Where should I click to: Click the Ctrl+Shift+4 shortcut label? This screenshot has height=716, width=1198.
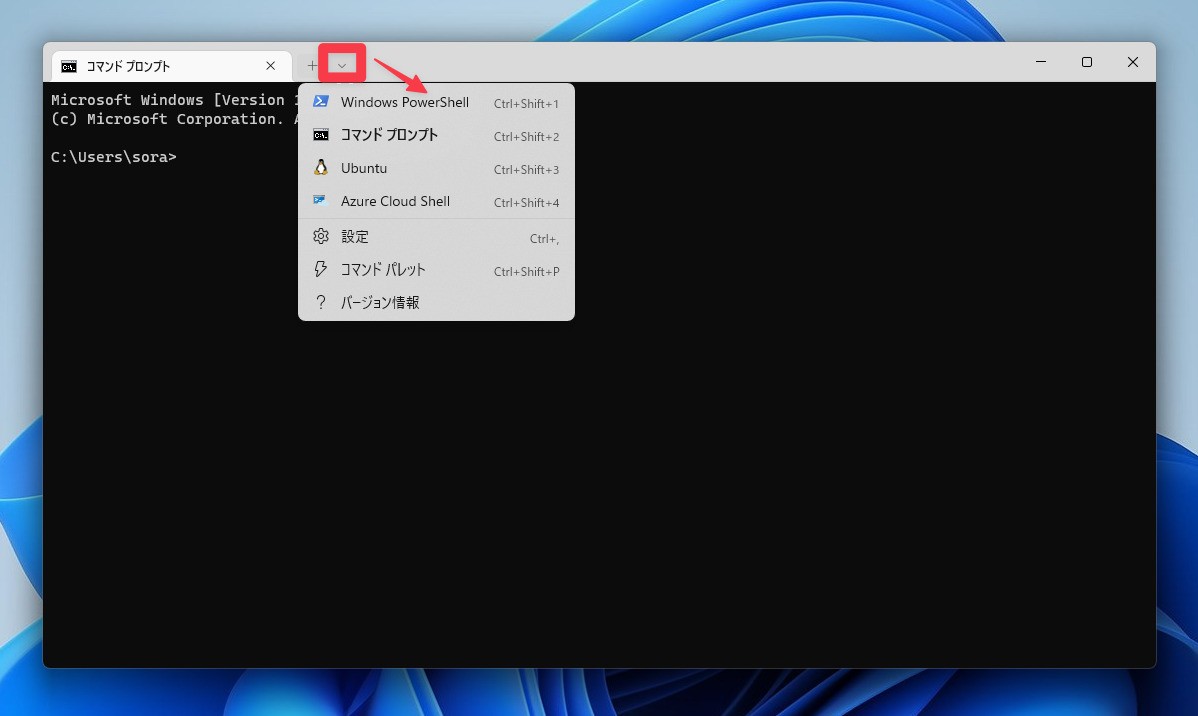[x=526, y=202]
